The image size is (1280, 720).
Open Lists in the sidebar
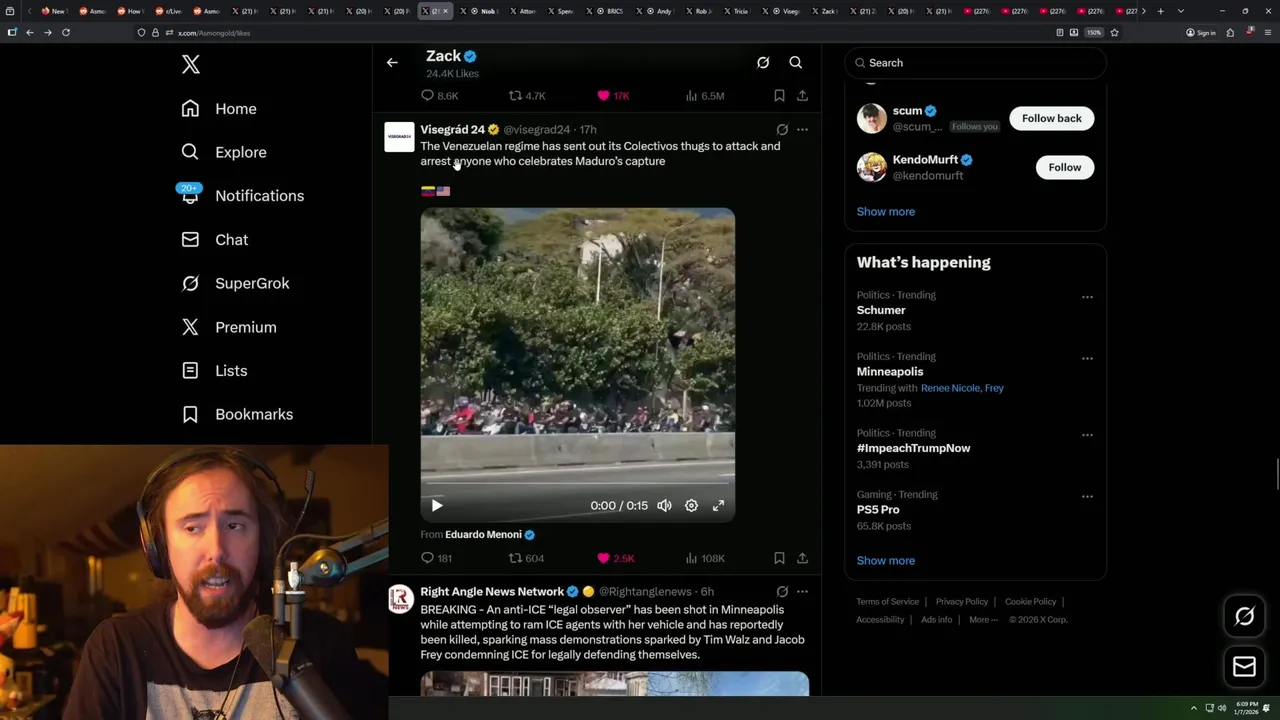pyautogui.click(x=214, y=371)
